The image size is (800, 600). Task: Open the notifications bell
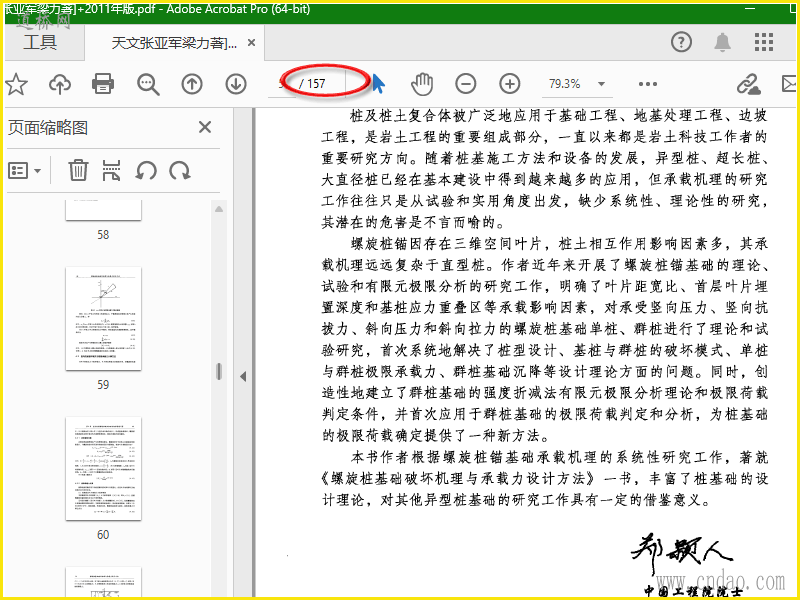coord(722,42)
